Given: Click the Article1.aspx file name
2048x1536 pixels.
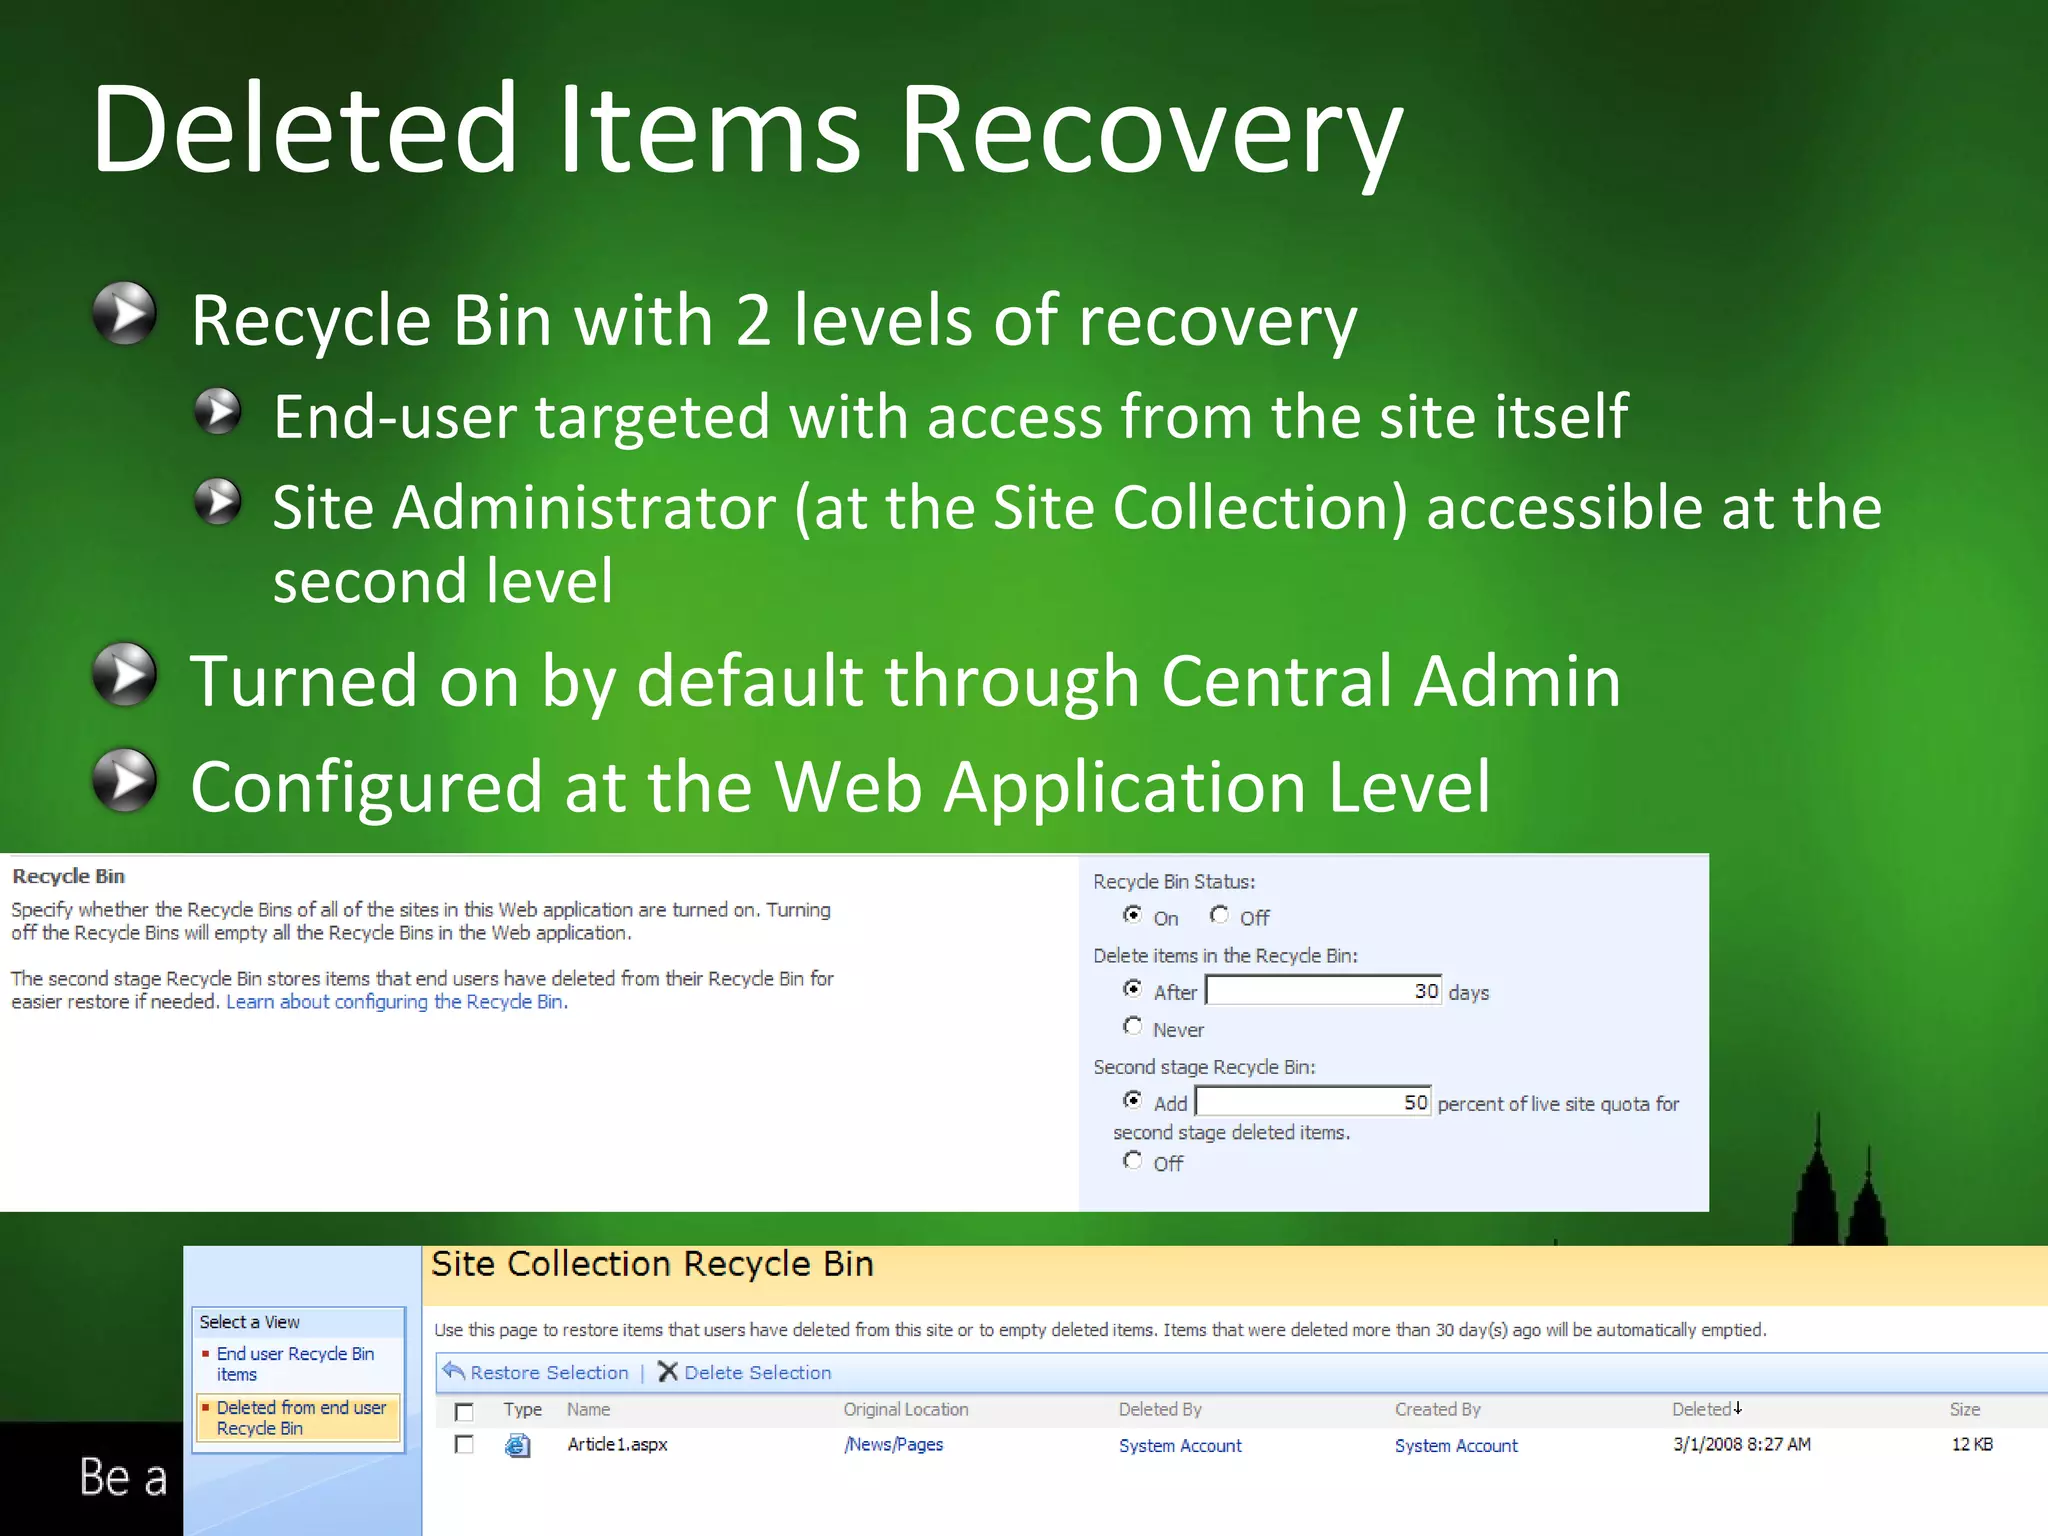Looking at the screenshot, I should pos(617,1445).
